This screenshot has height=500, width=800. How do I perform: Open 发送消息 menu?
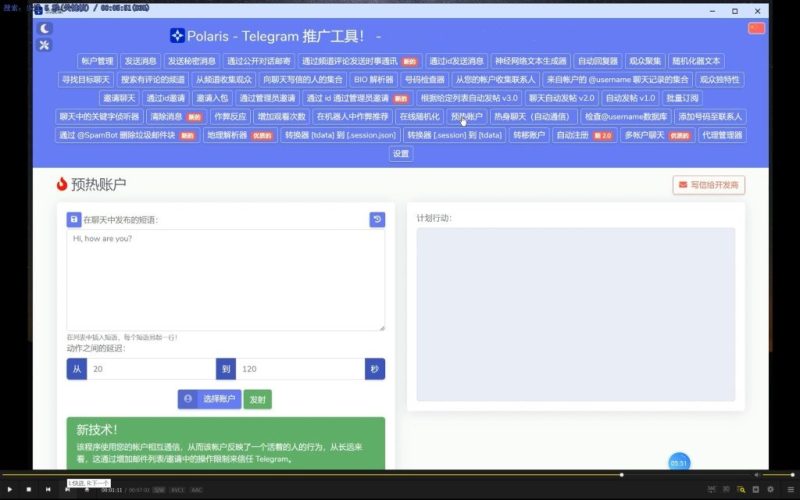tap(140, 61)
